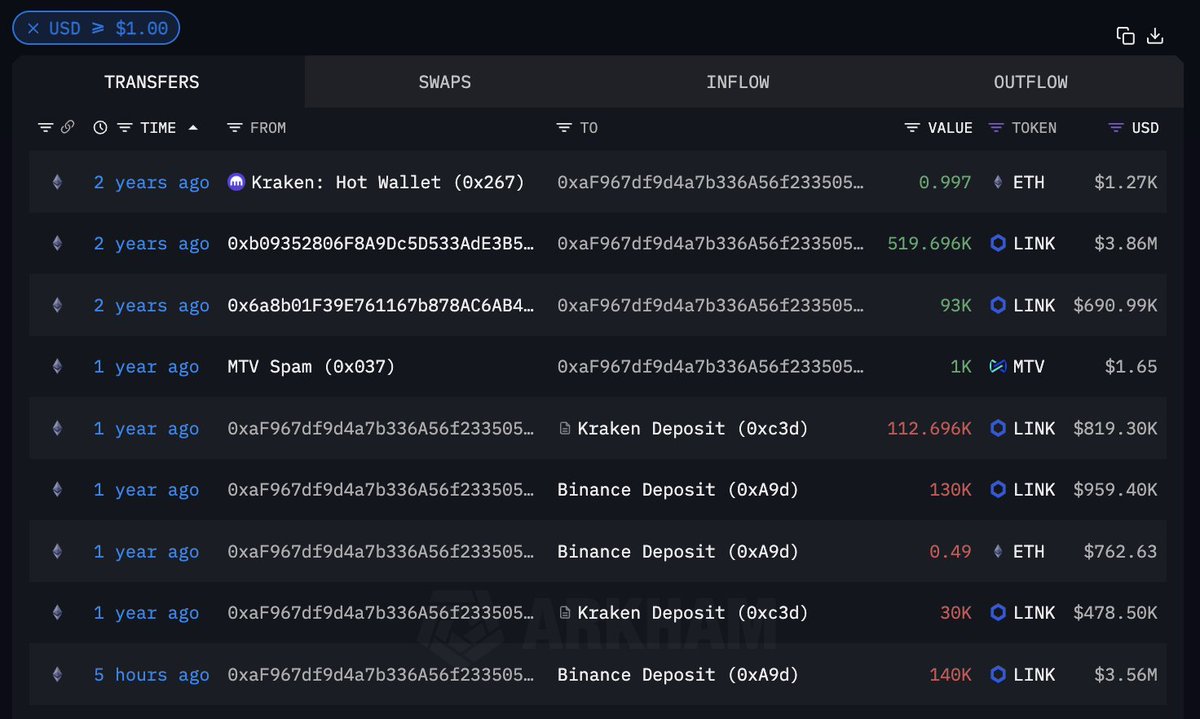Open the chain filter icon in header

(x=45, y=128)
